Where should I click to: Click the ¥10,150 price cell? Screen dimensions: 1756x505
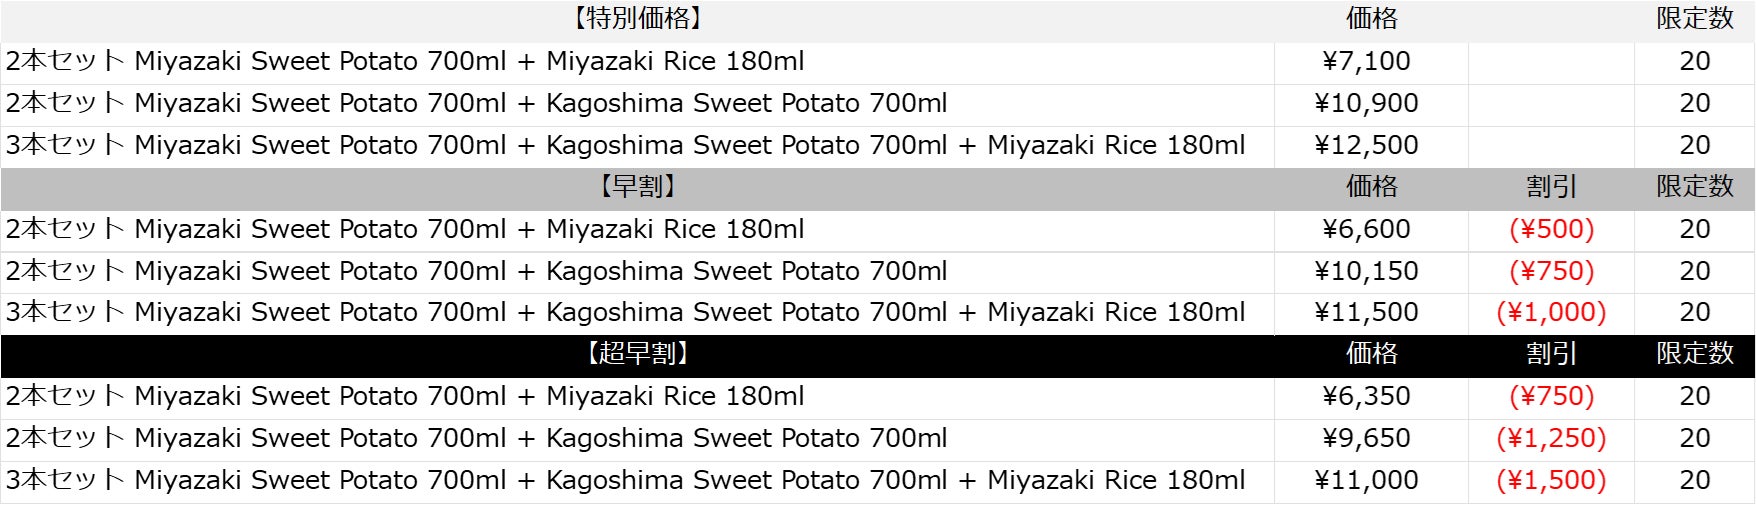click(x=1366, y=272)
